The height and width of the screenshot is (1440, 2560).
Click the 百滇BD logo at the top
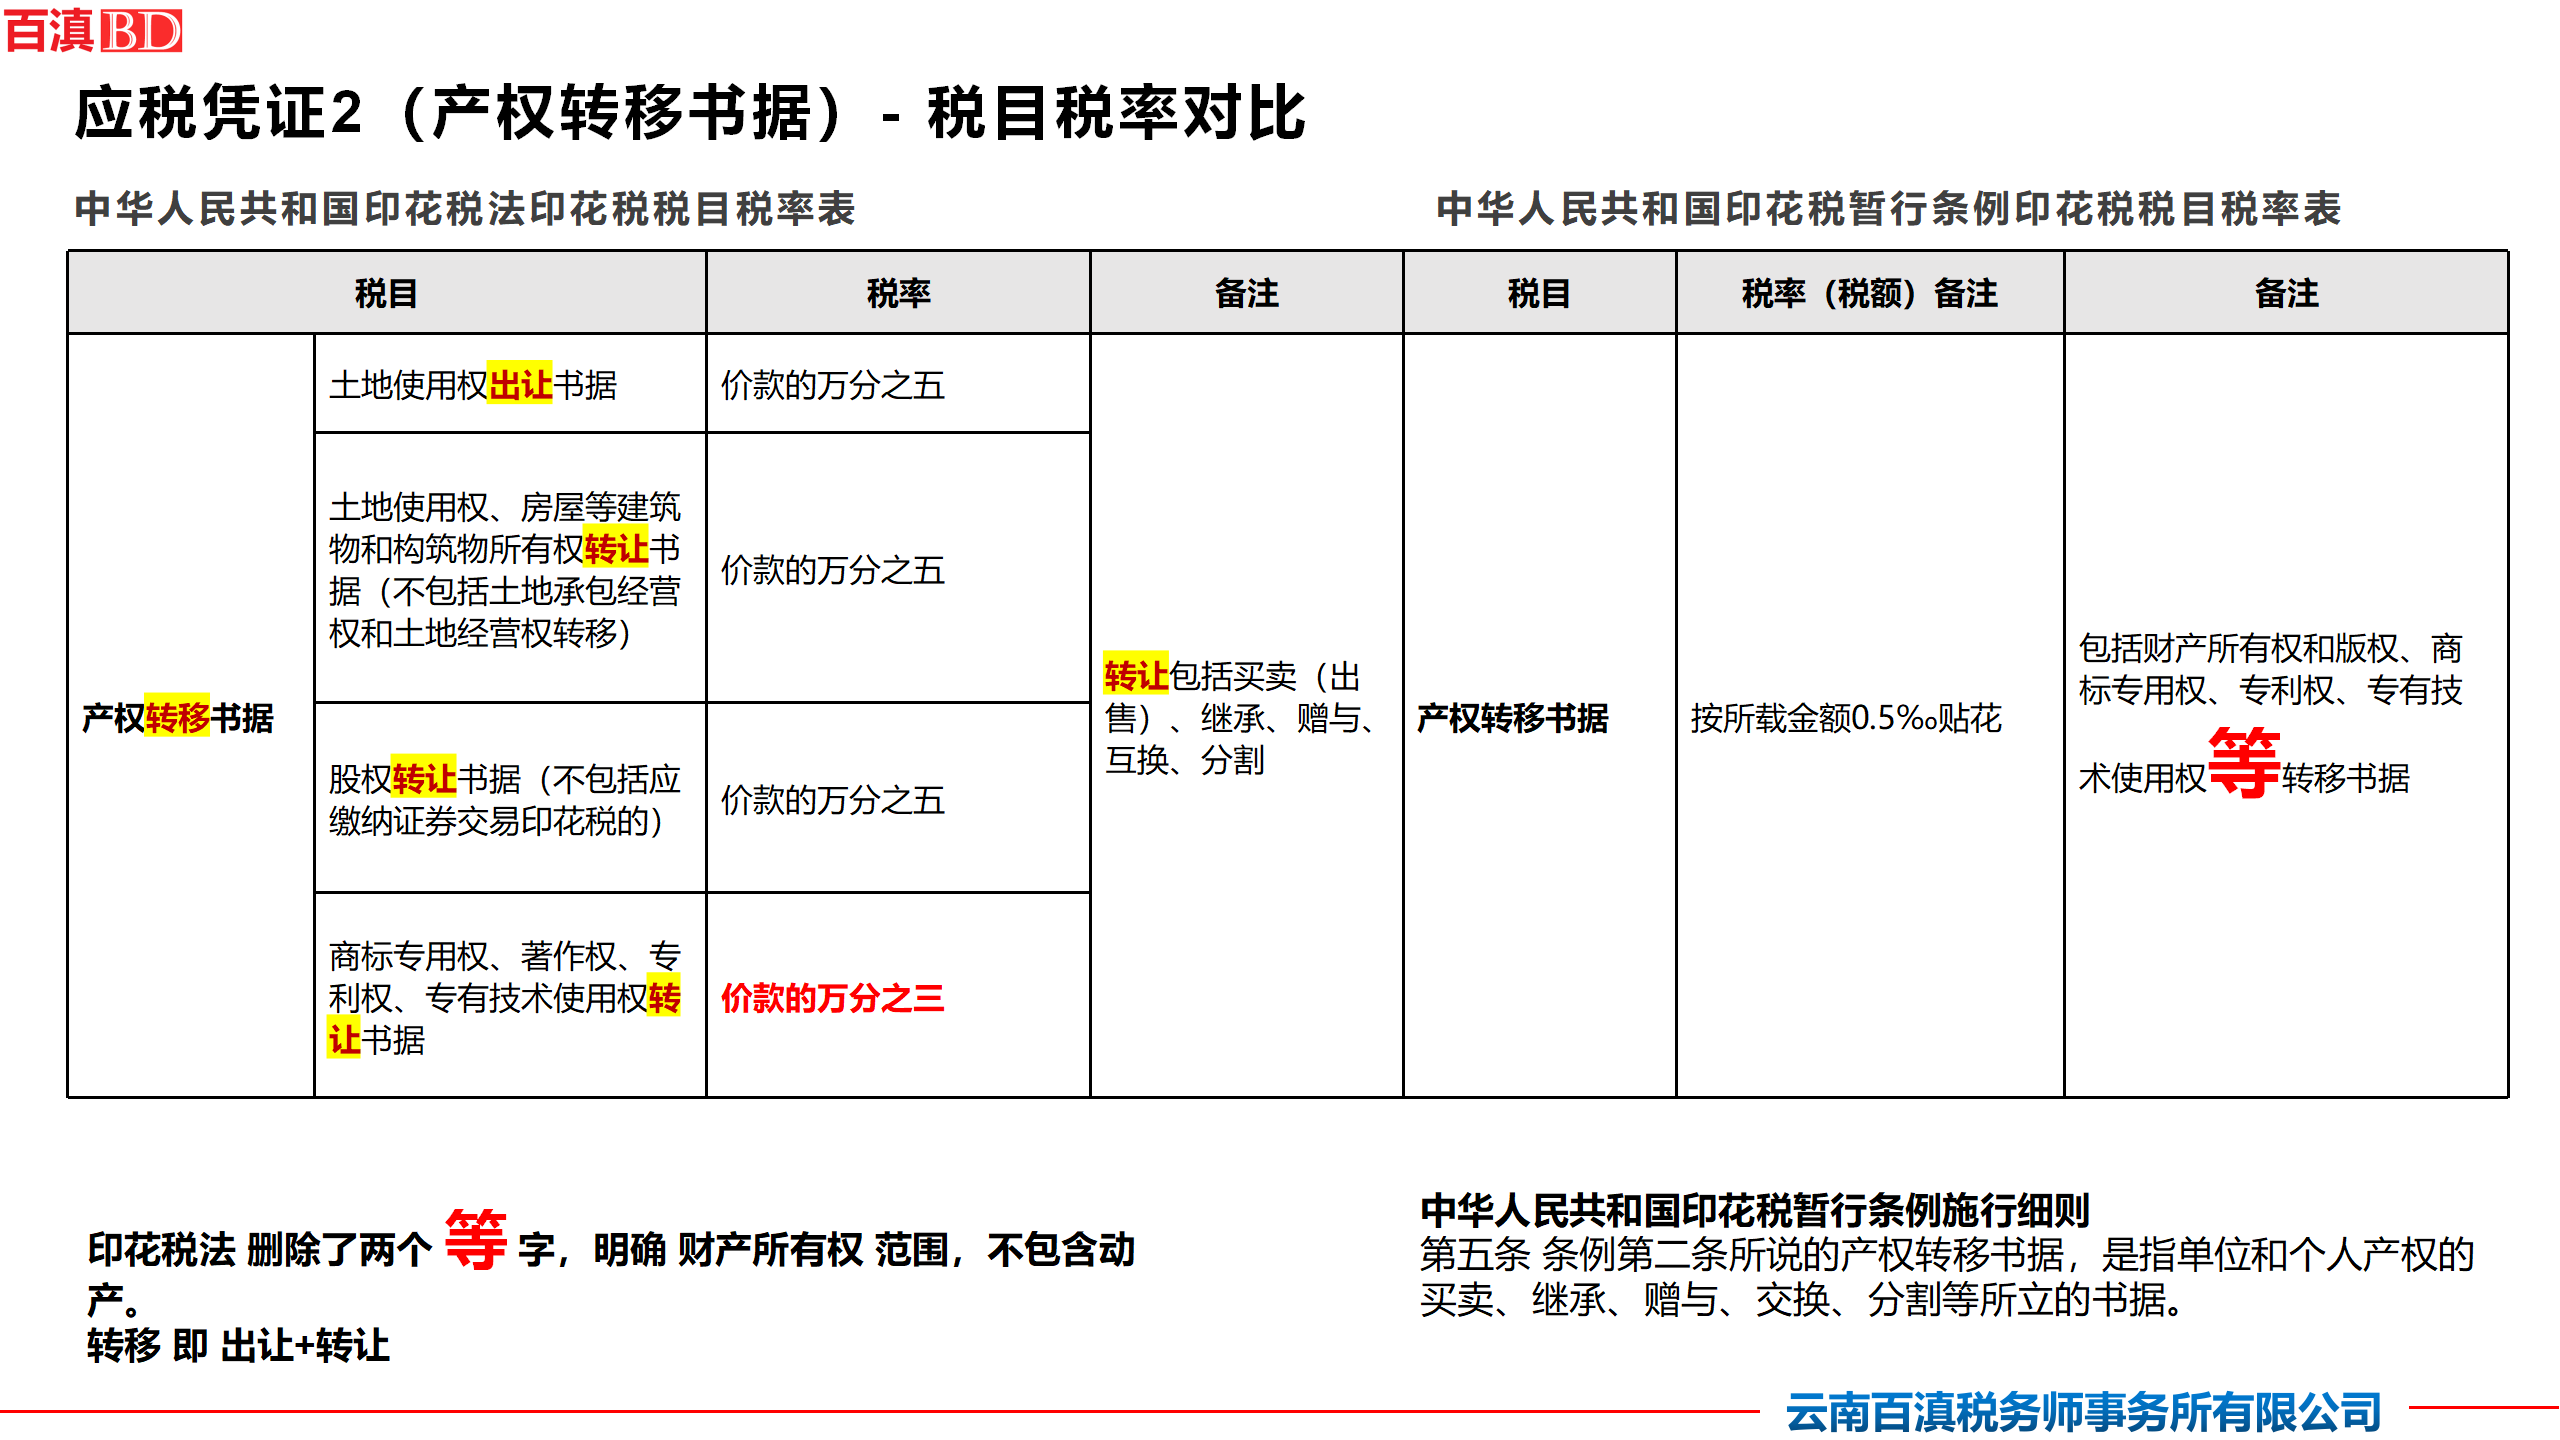[x=94, y=30]
